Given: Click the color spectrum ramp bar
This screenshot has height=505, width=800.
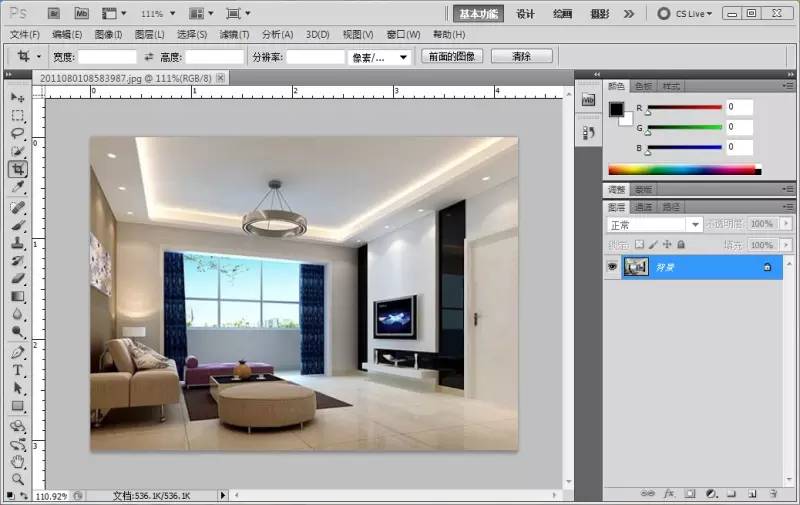Looking at the screenshot, I should click(682, 170).
